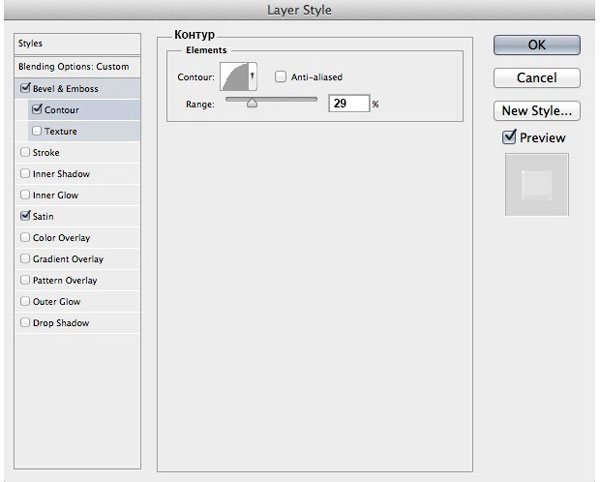Click the Range percentage input field

(349, 103)
